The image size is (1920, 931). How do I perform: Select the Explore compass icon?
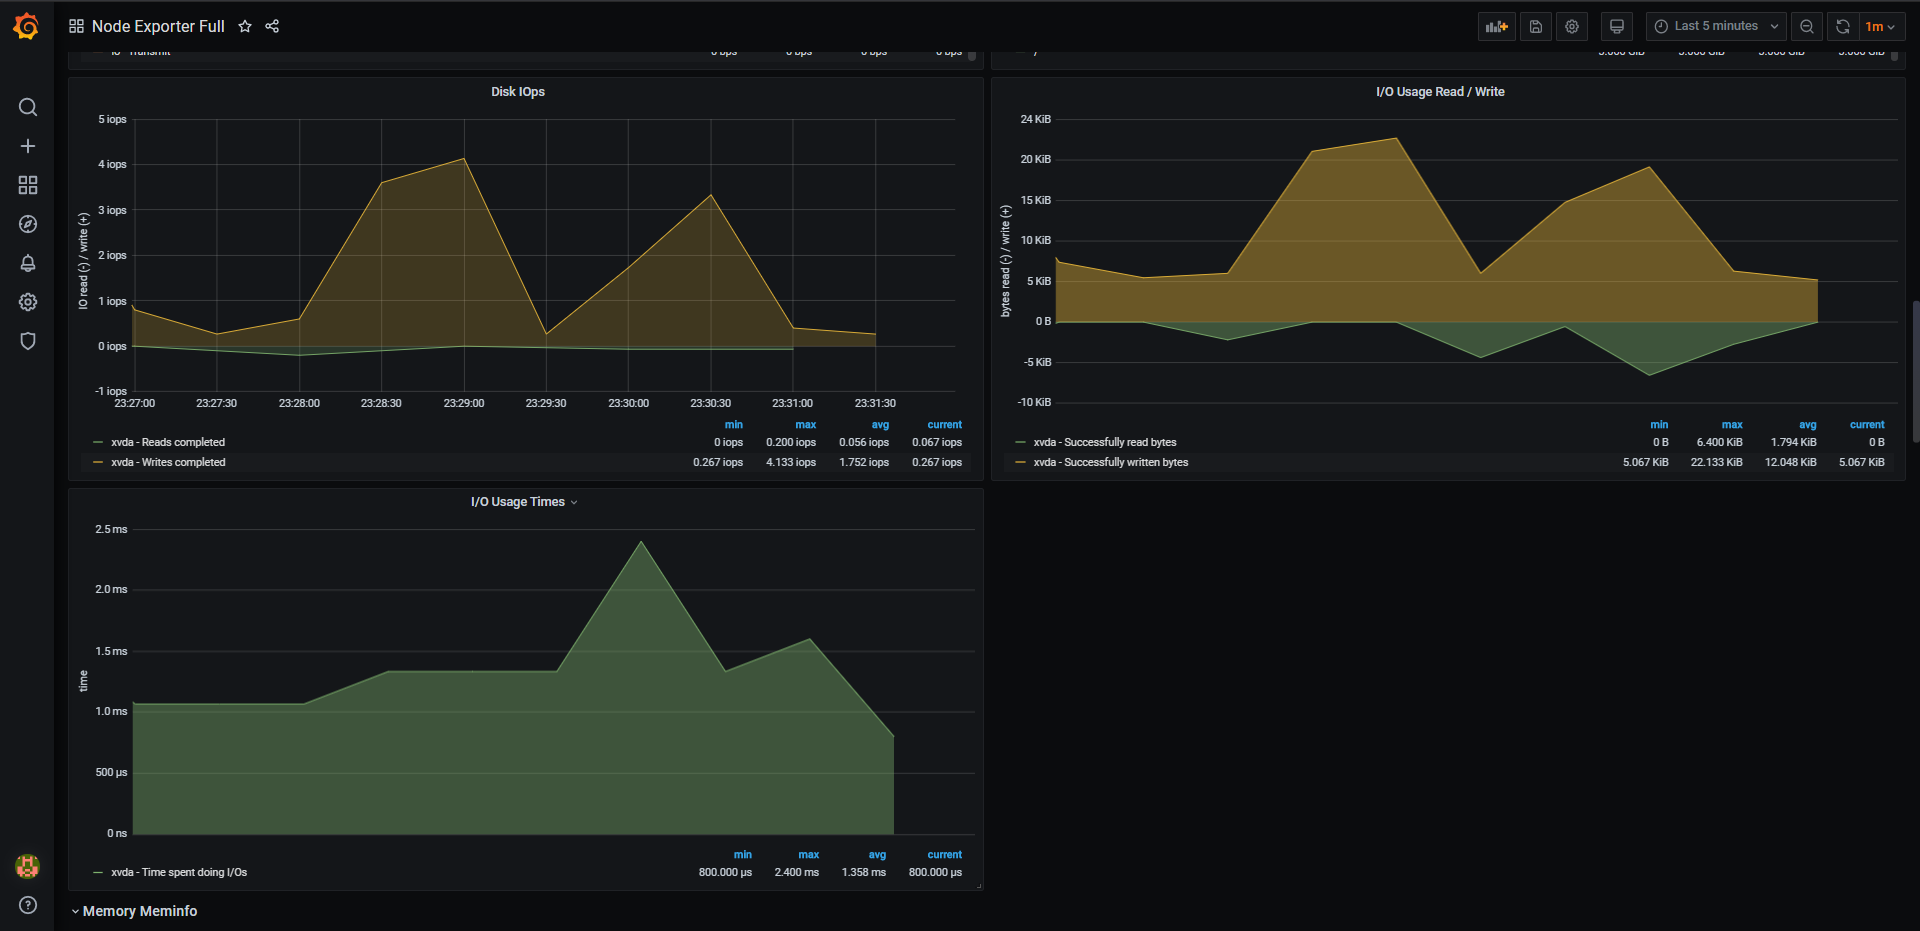27,224
